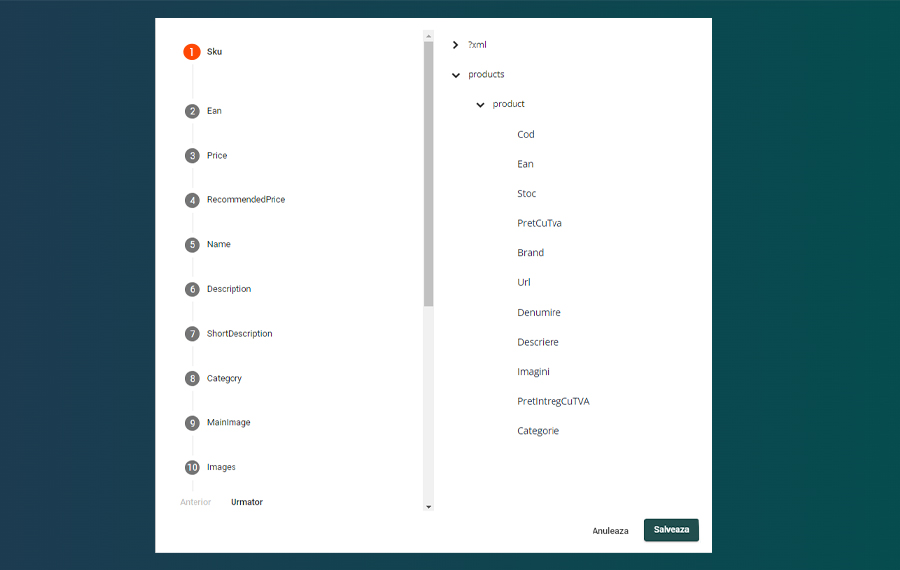This screenshot has height=570, width=900.
Task: Go to next step with Urmator
Action: [x=247, y=502]
